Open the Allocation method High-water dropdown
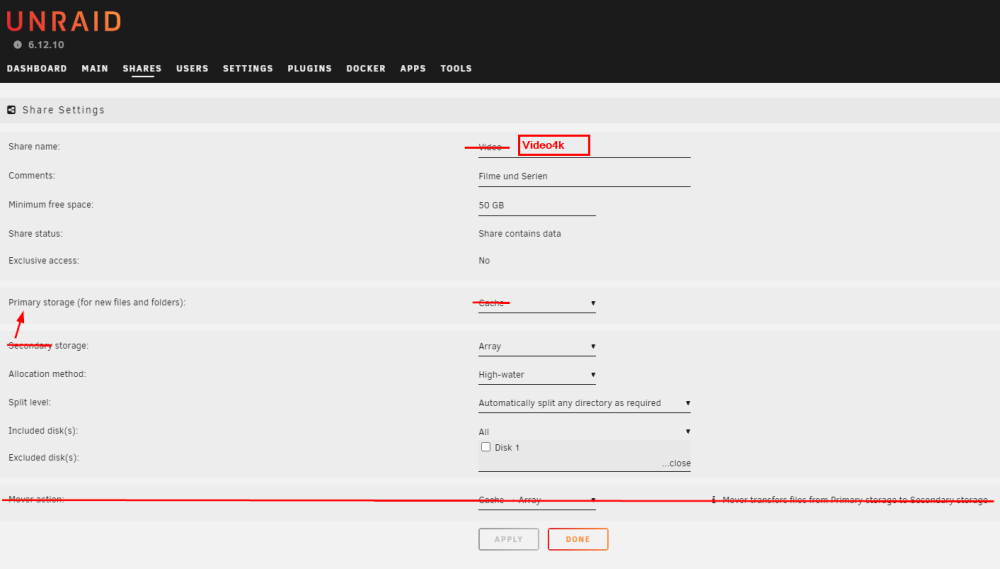Screen dimensions: 1000x569 coord(537,374)
